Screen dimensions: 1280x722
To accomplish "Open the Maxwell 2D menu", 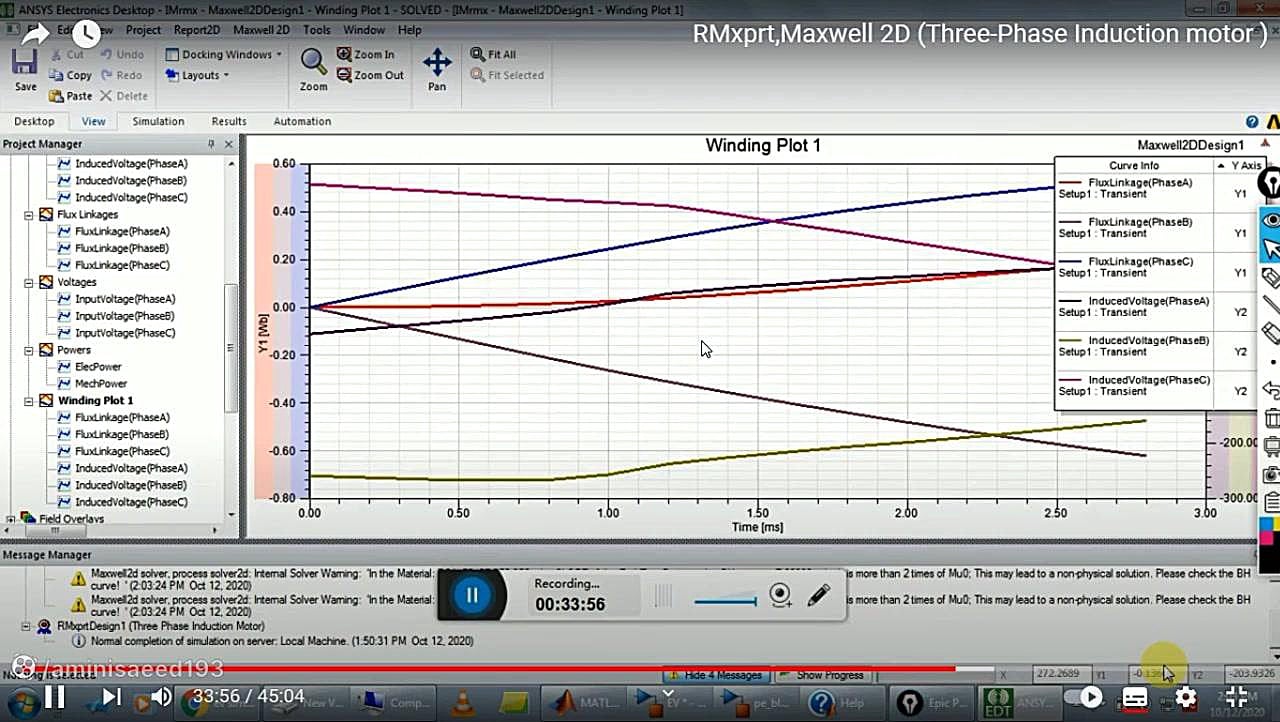I will (261, 30).
